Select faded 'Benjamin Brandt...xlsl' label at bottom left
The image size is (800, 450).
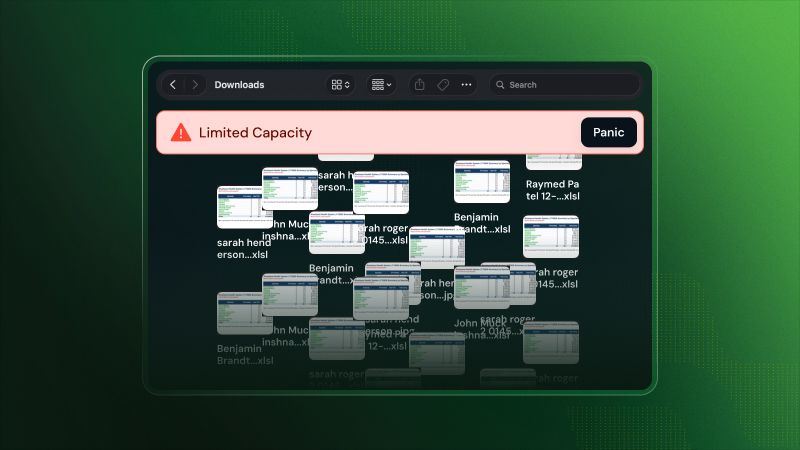click(245, 355)
